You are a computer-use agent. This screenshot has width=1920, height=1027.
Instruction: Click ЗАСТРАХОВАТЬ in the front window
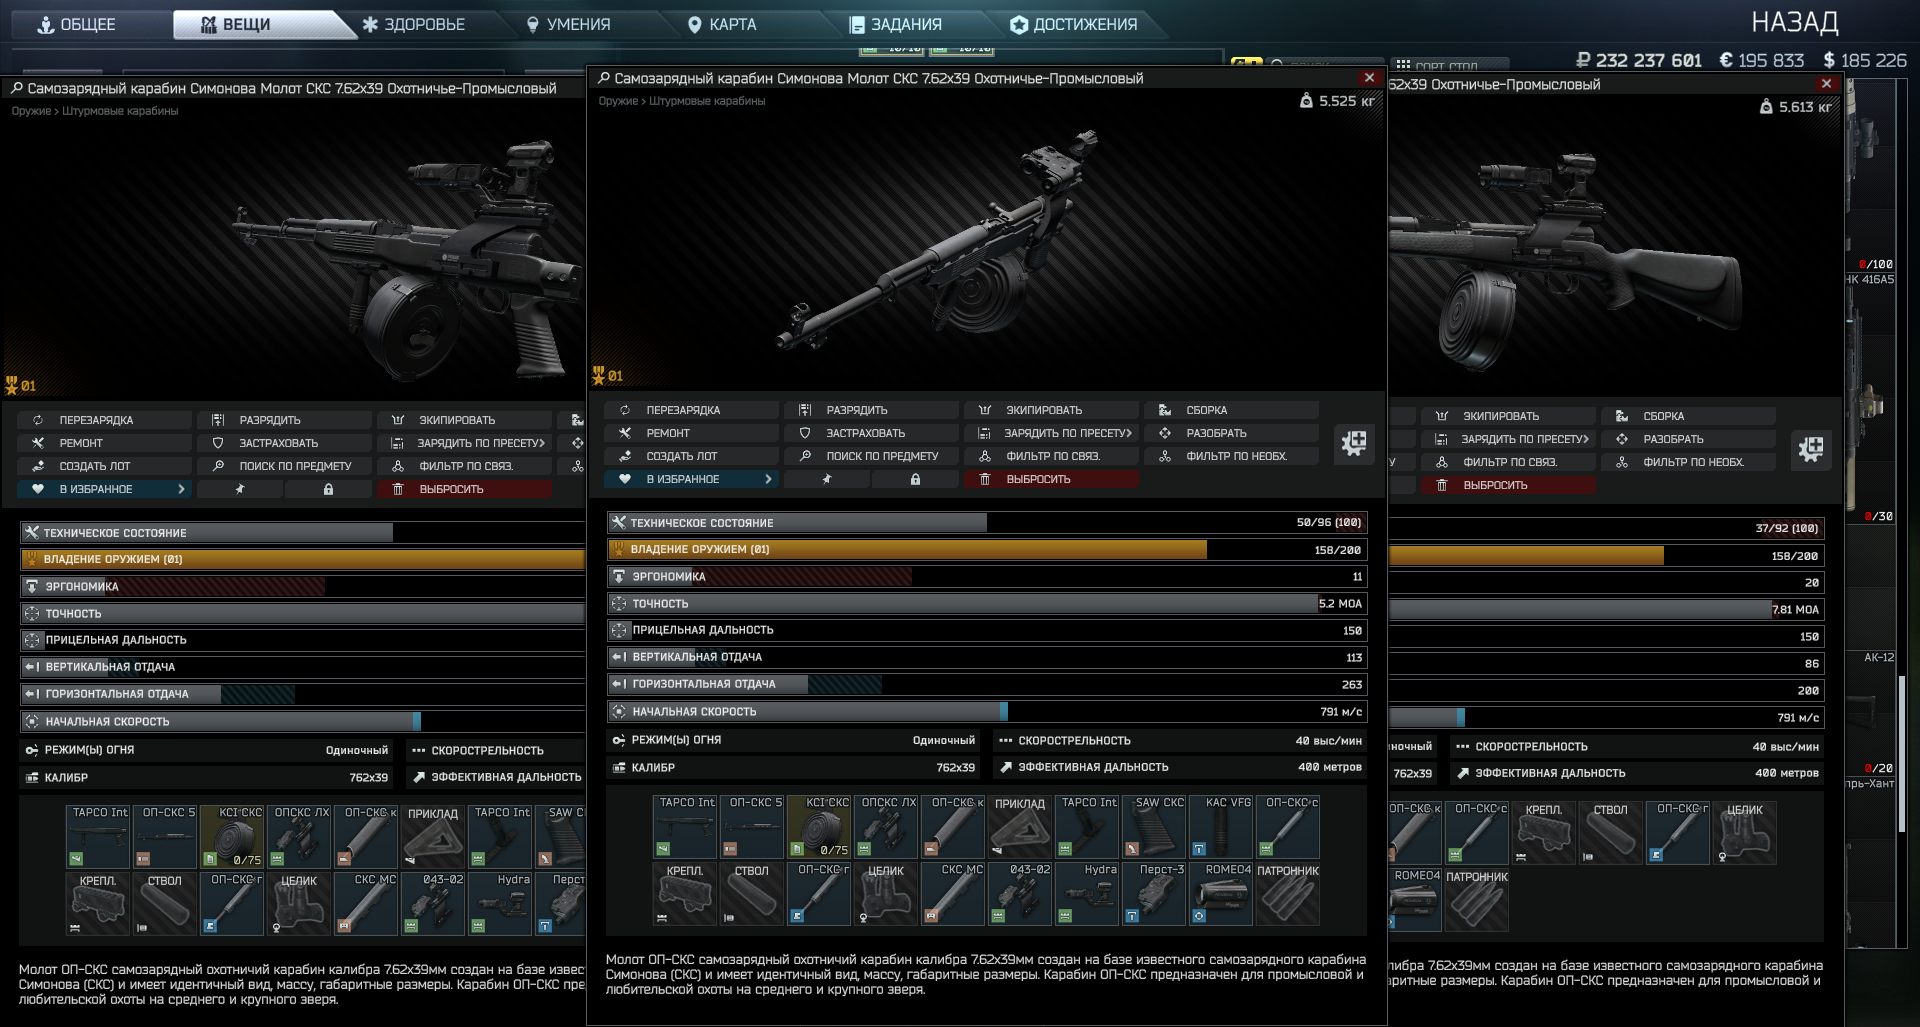[x=871, y=433]
